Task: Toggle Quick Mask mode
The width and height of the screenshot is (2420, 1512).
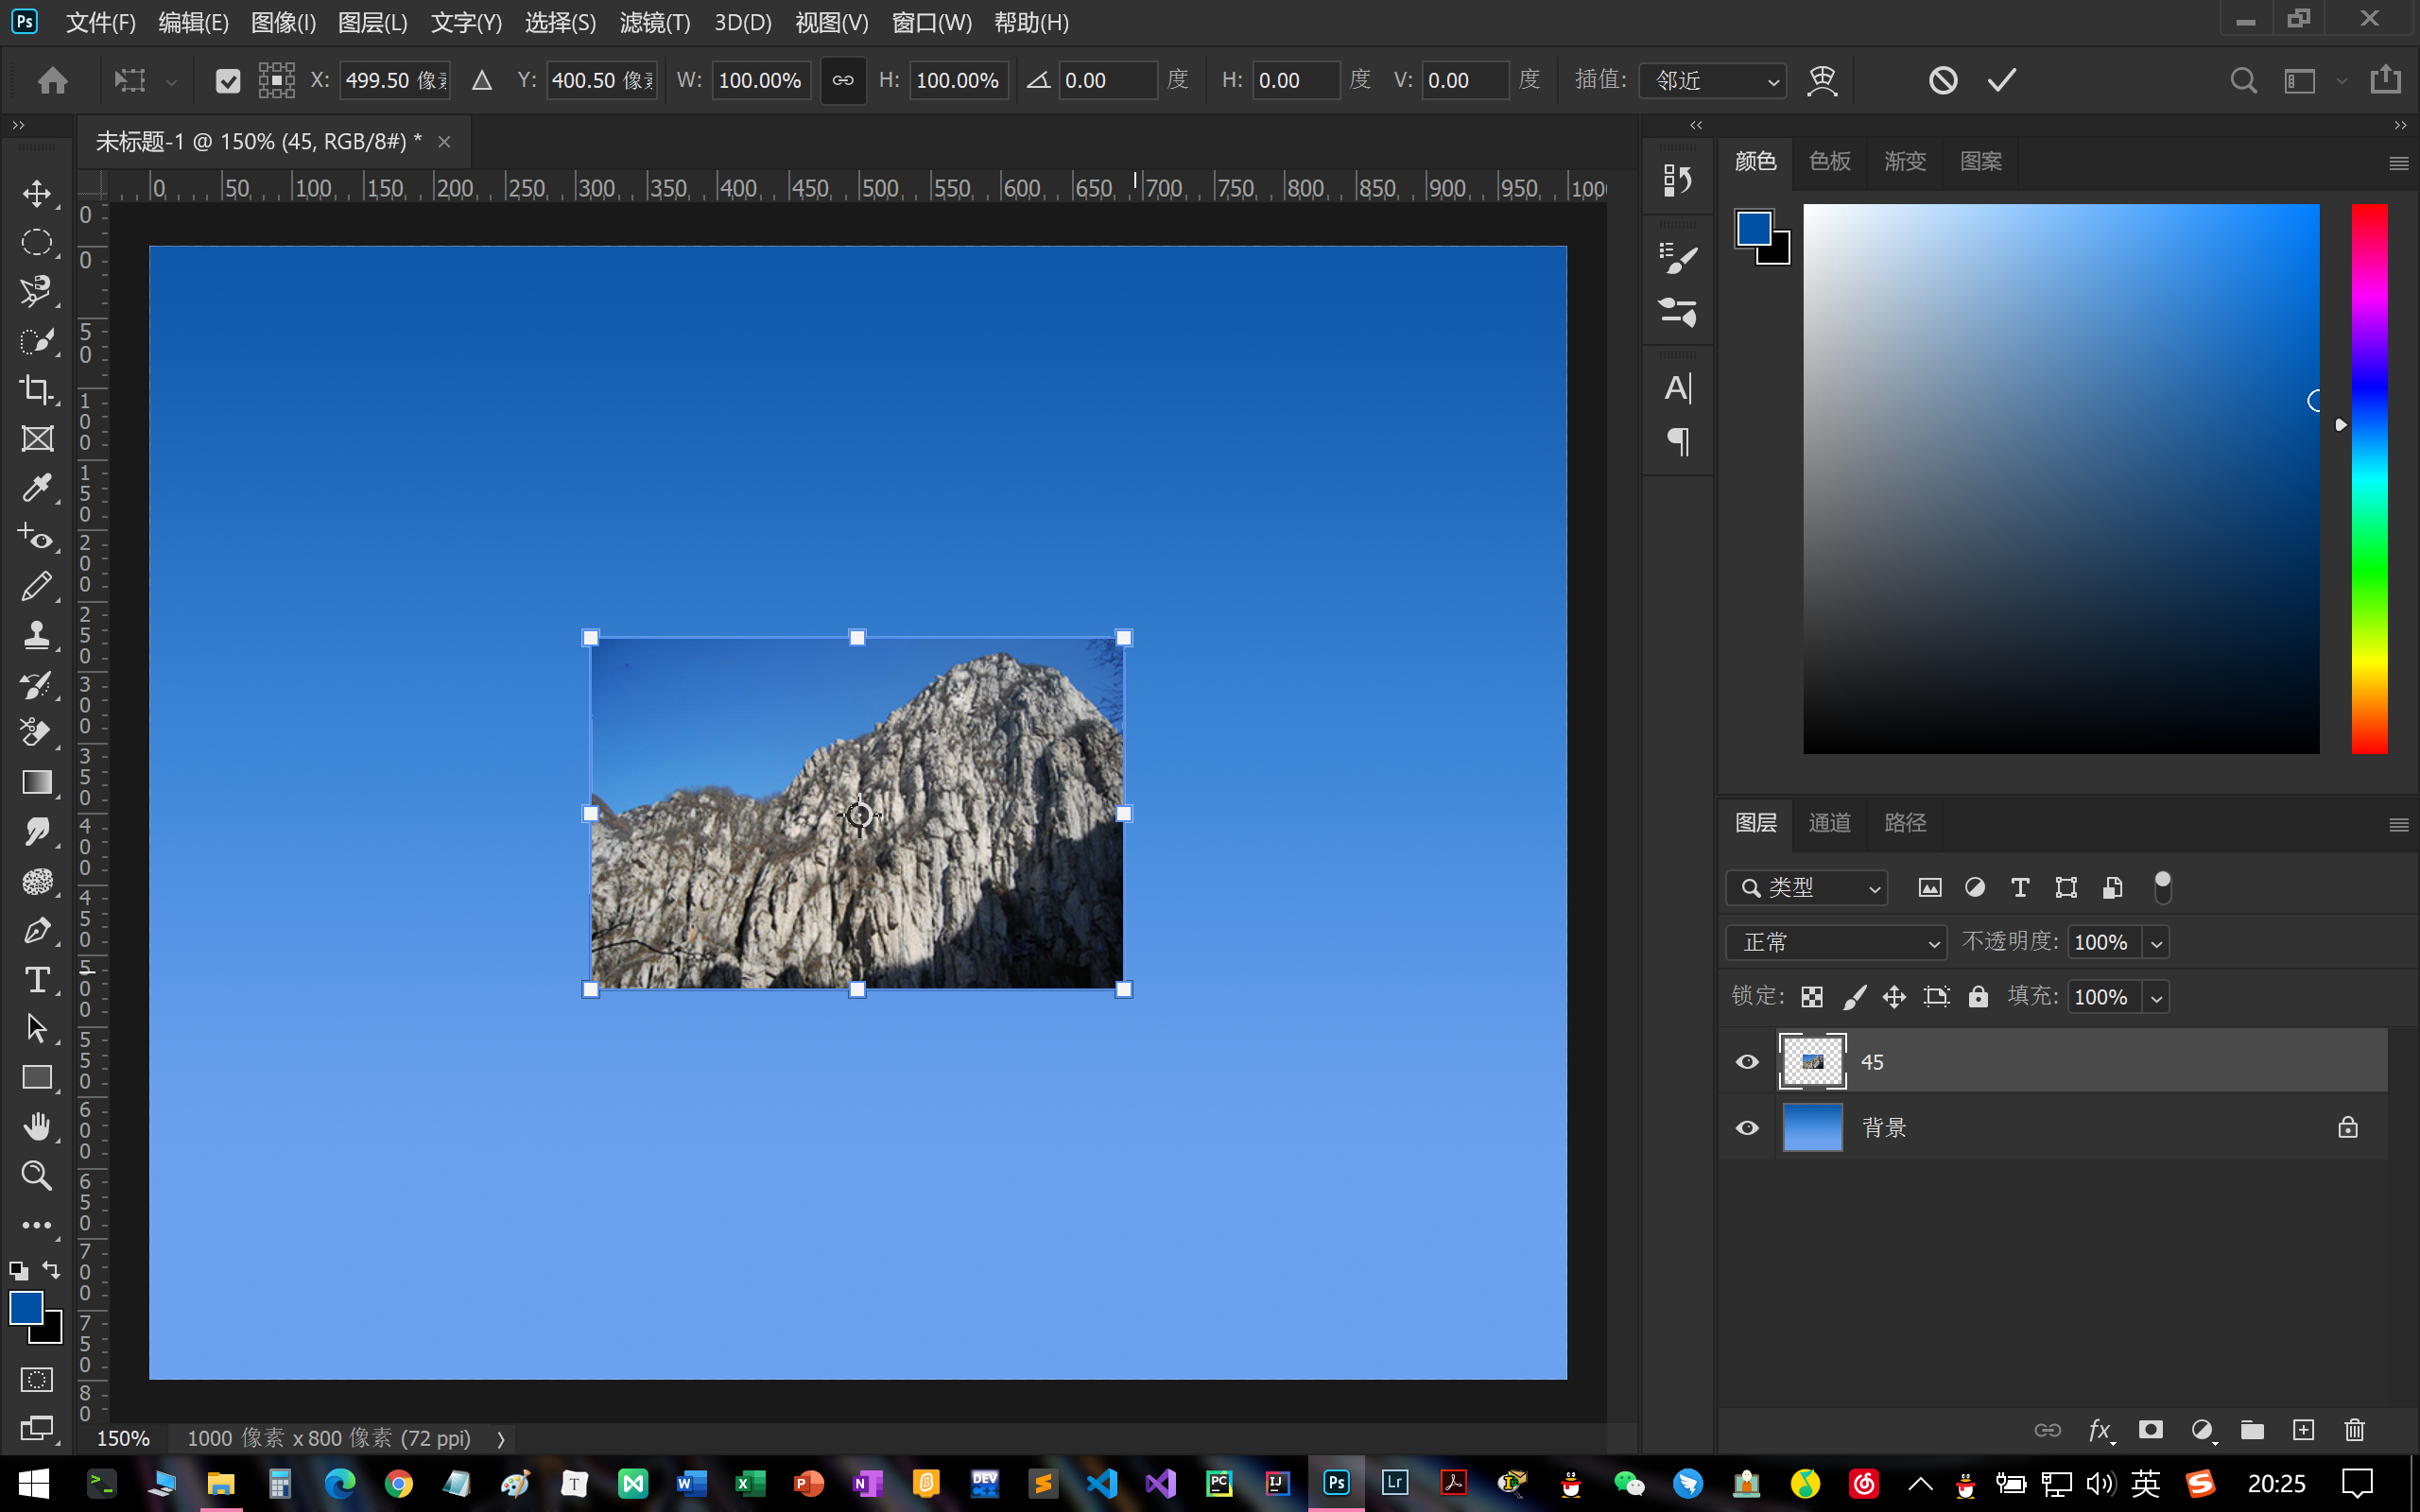Action: coord(37,1380)
